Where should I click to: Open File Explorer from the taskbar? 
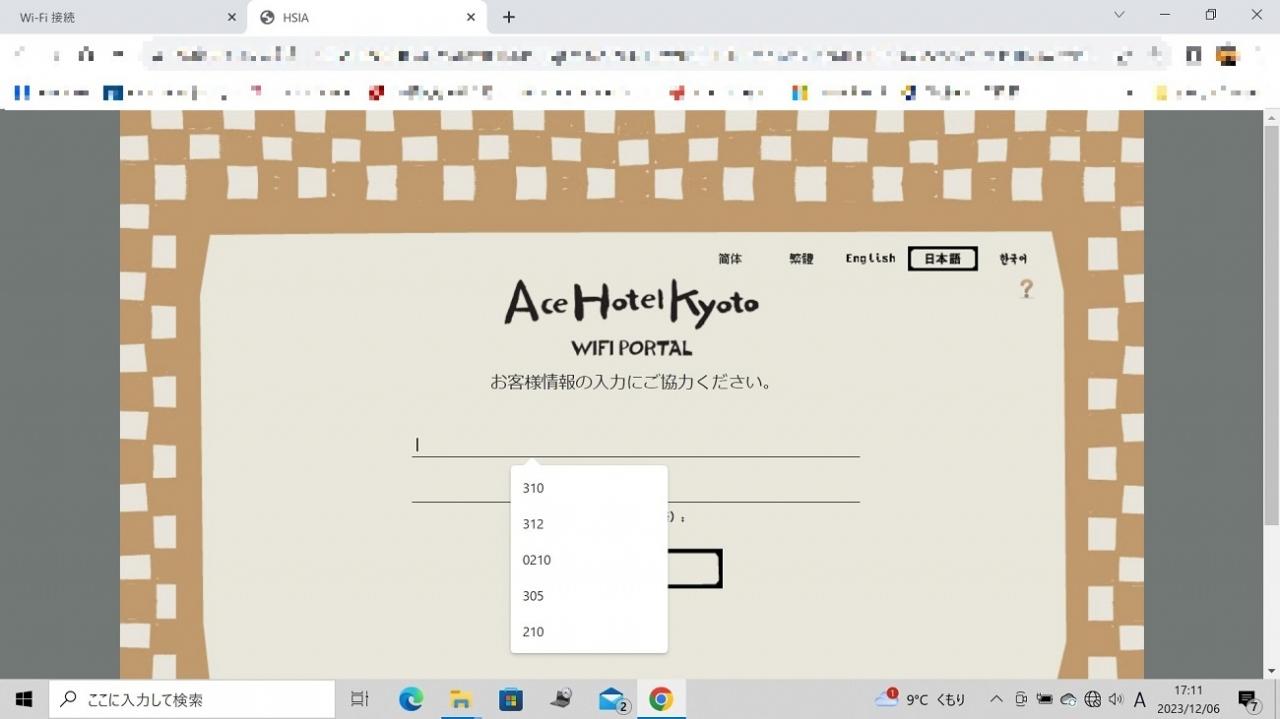pyautogui.click(x=460, y=699)
